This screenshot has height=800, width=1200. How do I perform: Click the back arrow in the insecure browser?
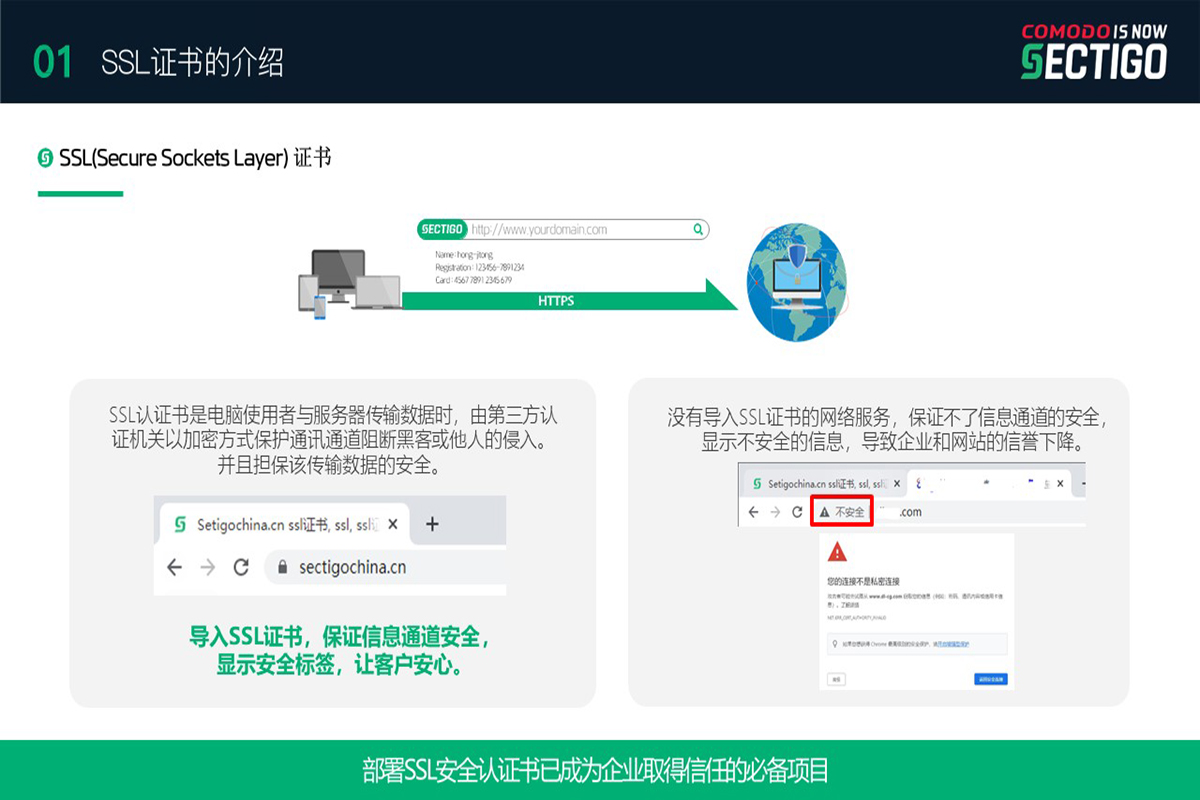752,512
